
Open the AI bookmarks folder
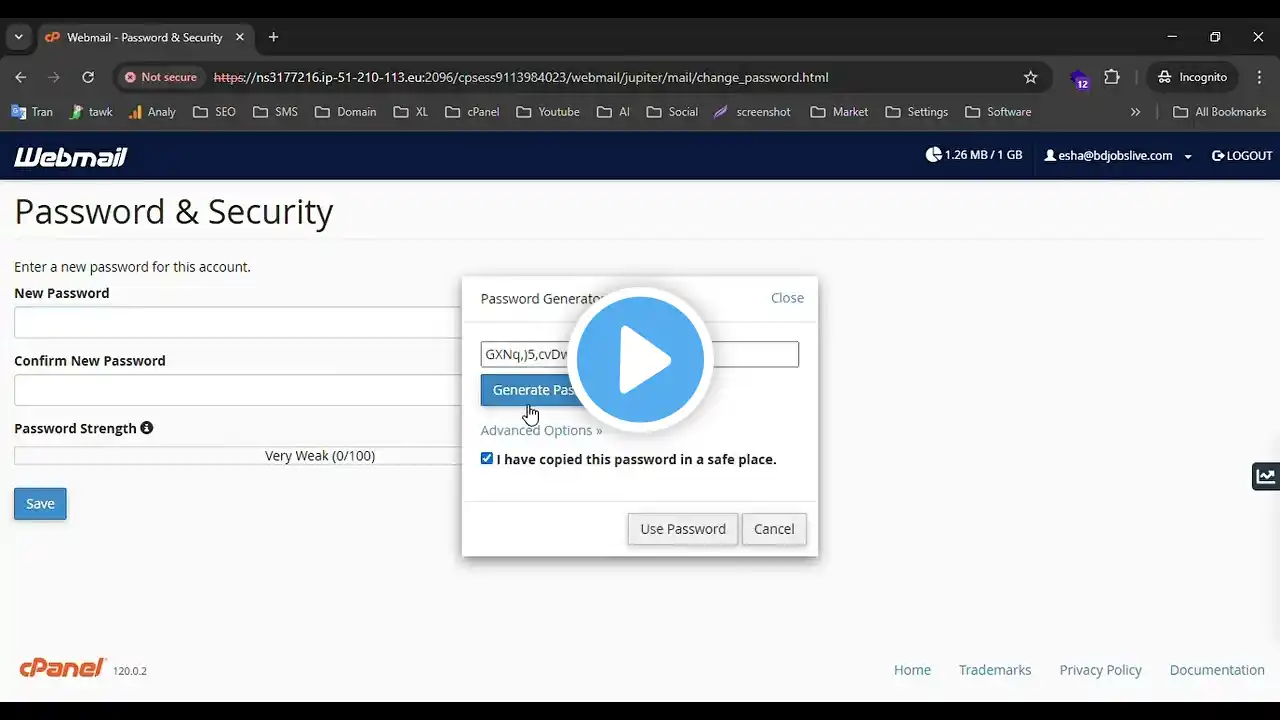click(613, 112)
